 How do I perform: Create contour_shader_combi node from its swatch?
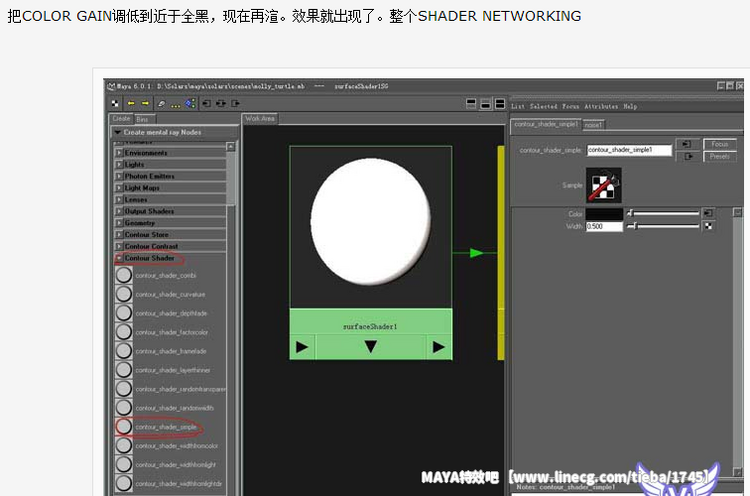click(124, 275)
